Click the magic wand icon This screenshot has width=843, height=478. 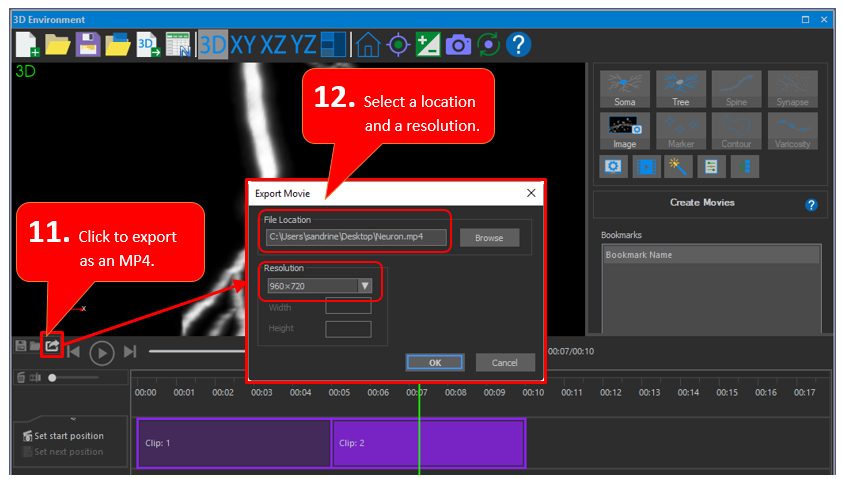click(676, 167)
